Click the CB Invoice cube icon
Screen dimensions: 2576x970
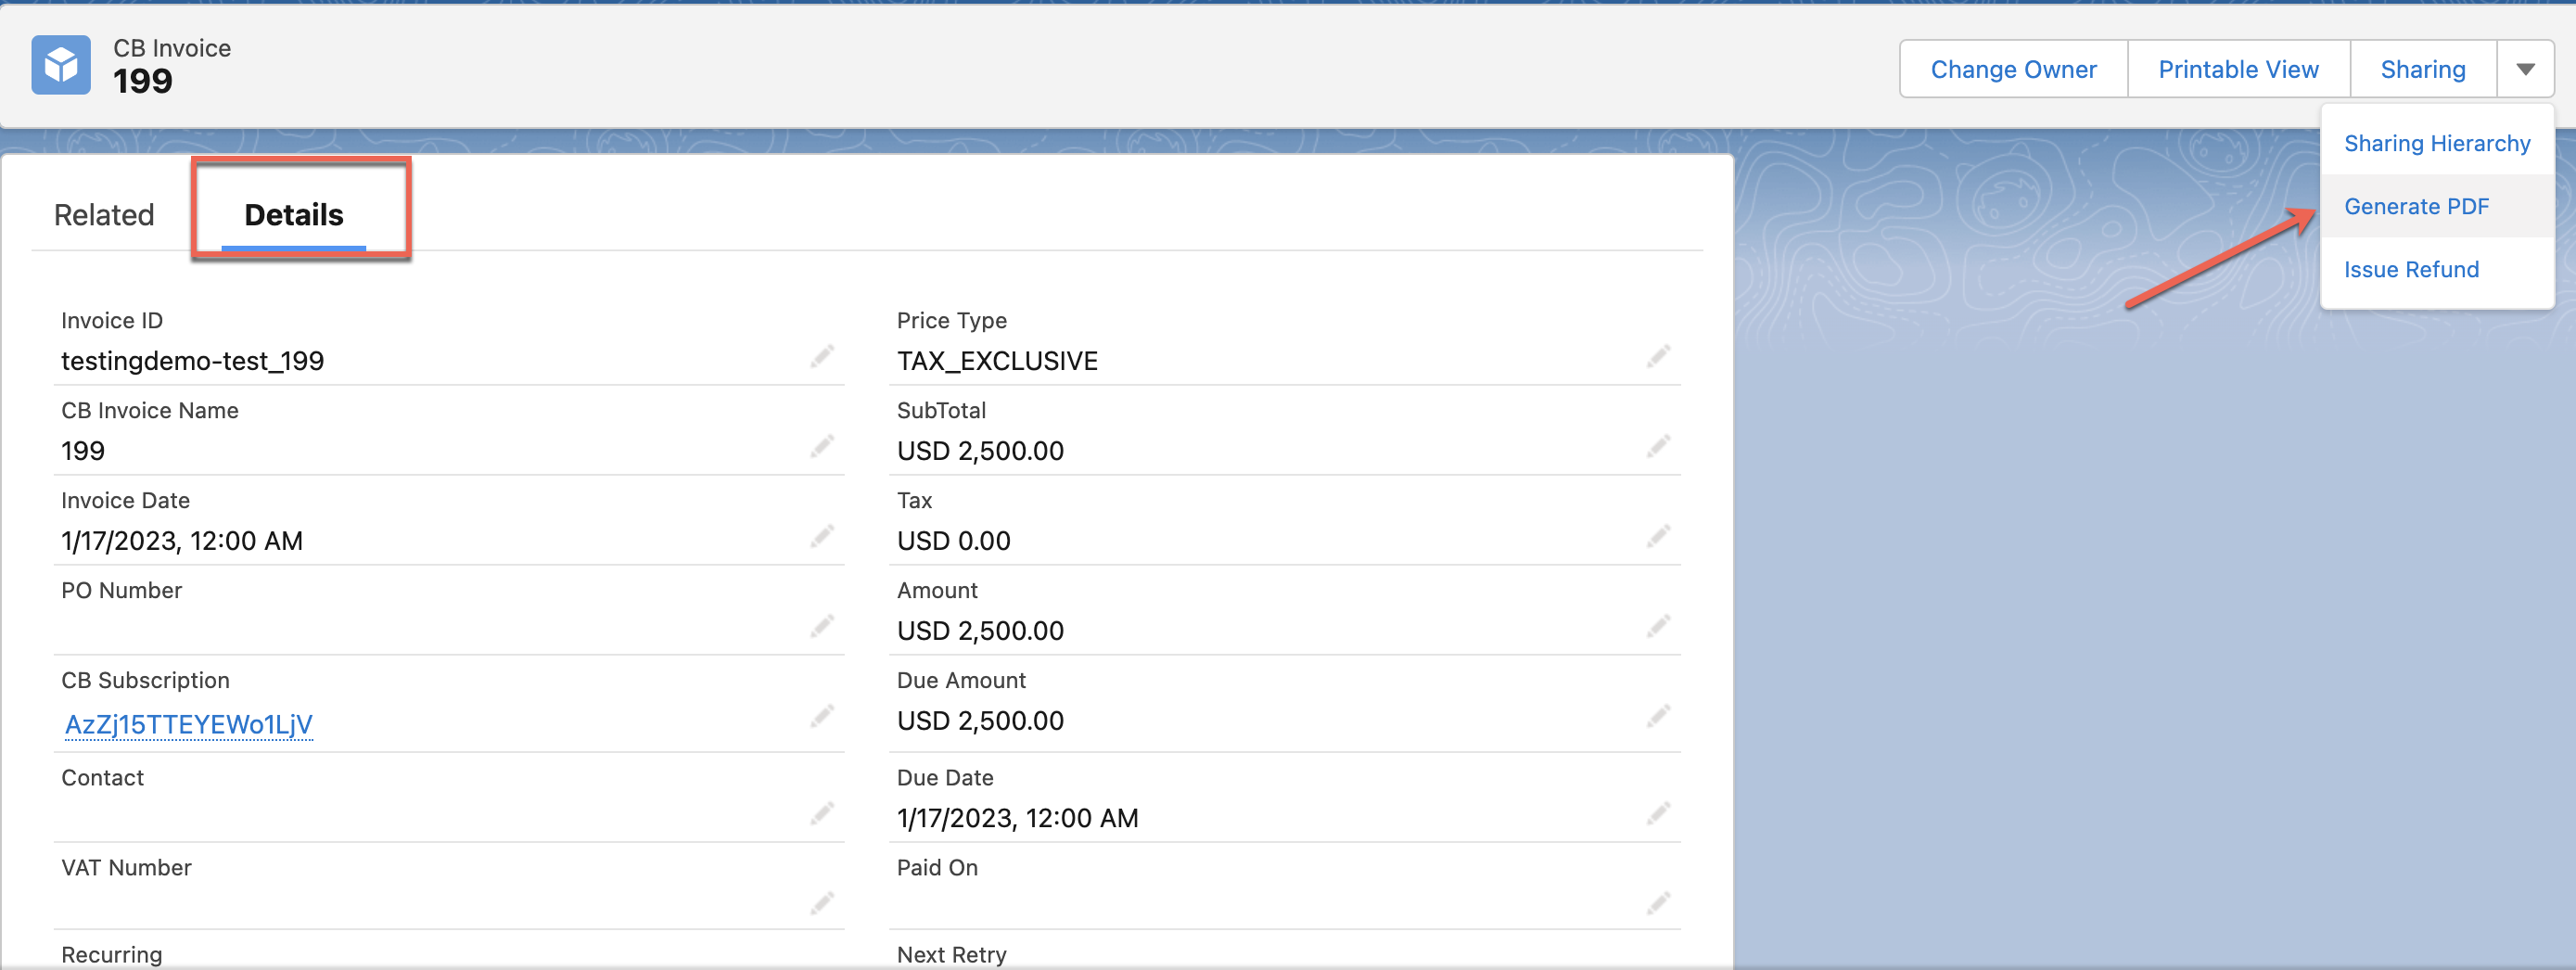click(61, 65)
